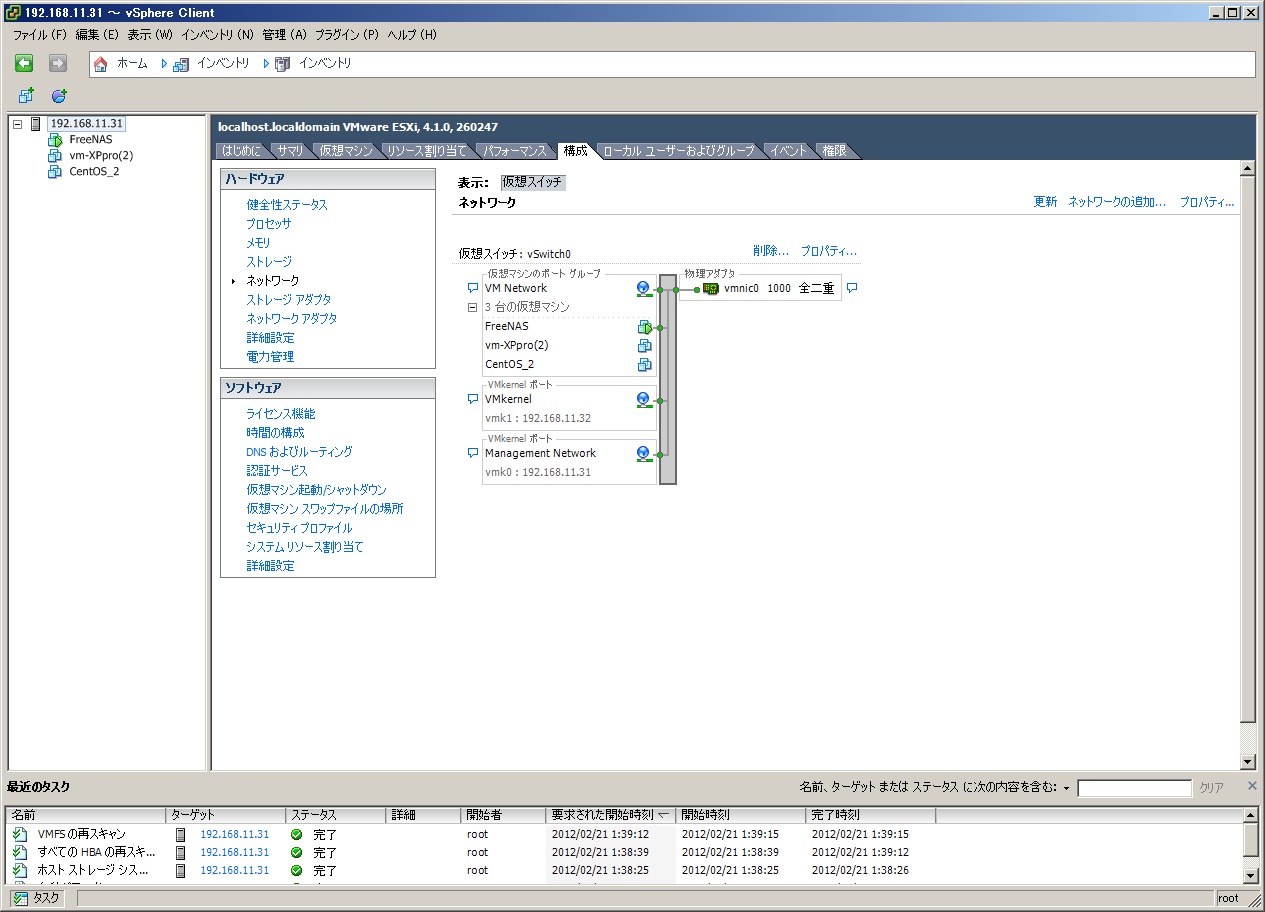1265x912 pixels.
Task: Click the globe port icon for VM Network
Action: (644, 288)
